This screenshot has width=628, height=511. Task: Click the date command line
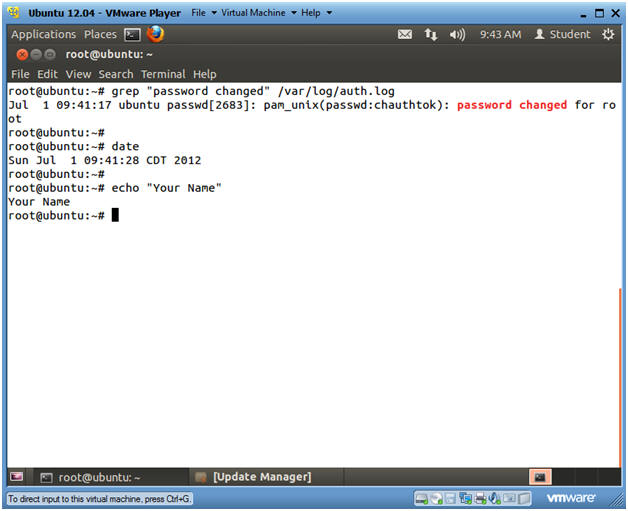(74, 147)
